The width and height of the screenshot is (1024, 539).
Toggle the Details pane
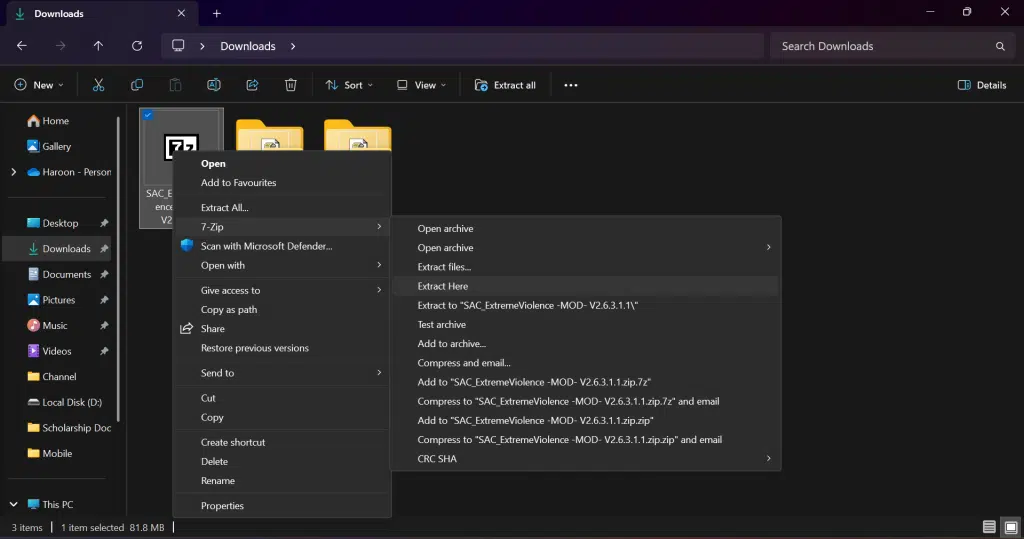point(981,85)
